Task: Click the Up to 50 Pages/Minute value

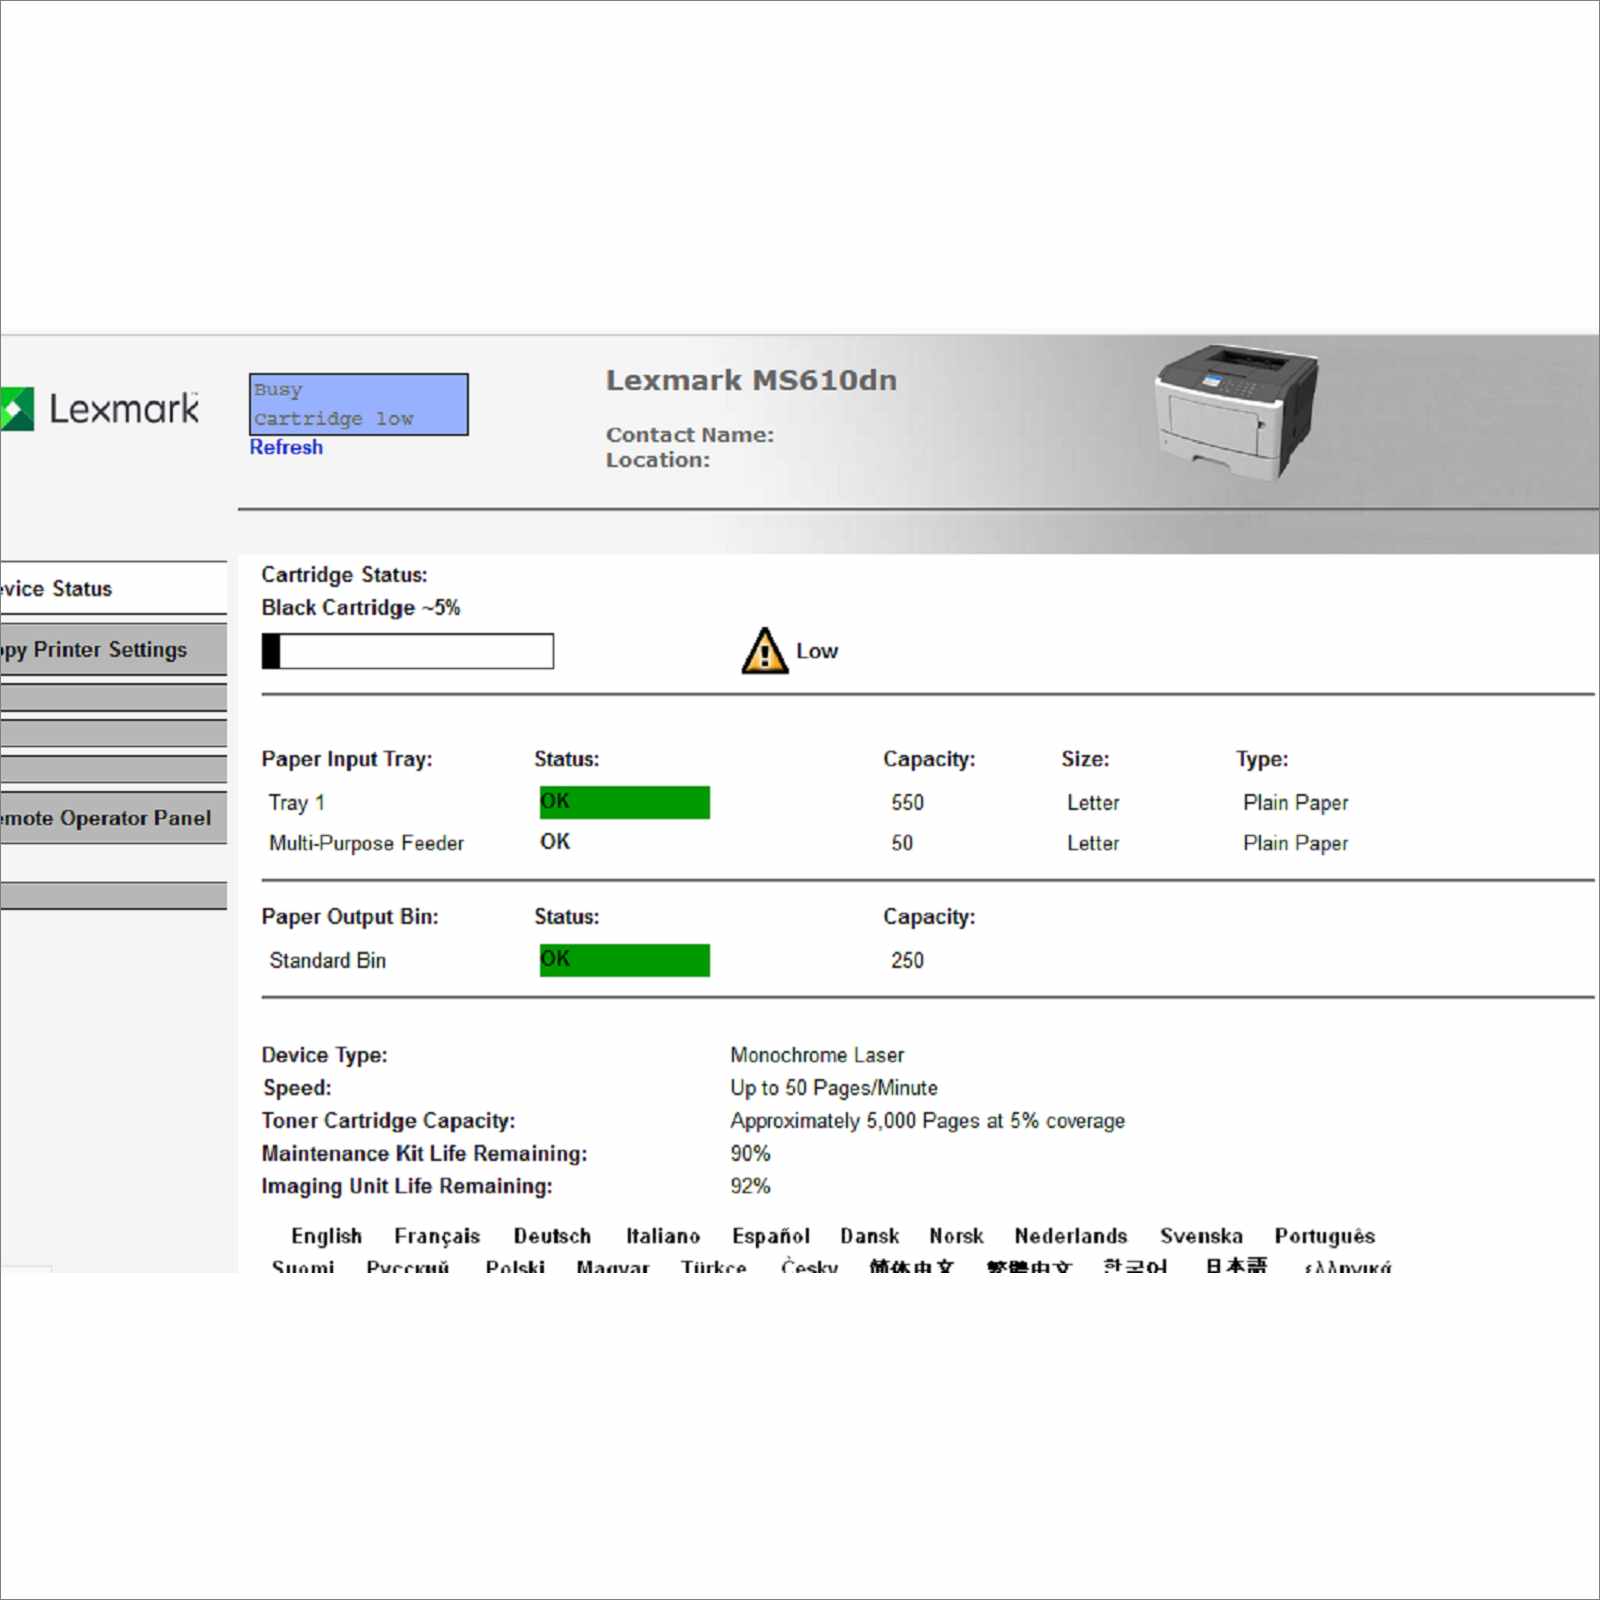Action: pyautogui.click(x=834, y=1088)
